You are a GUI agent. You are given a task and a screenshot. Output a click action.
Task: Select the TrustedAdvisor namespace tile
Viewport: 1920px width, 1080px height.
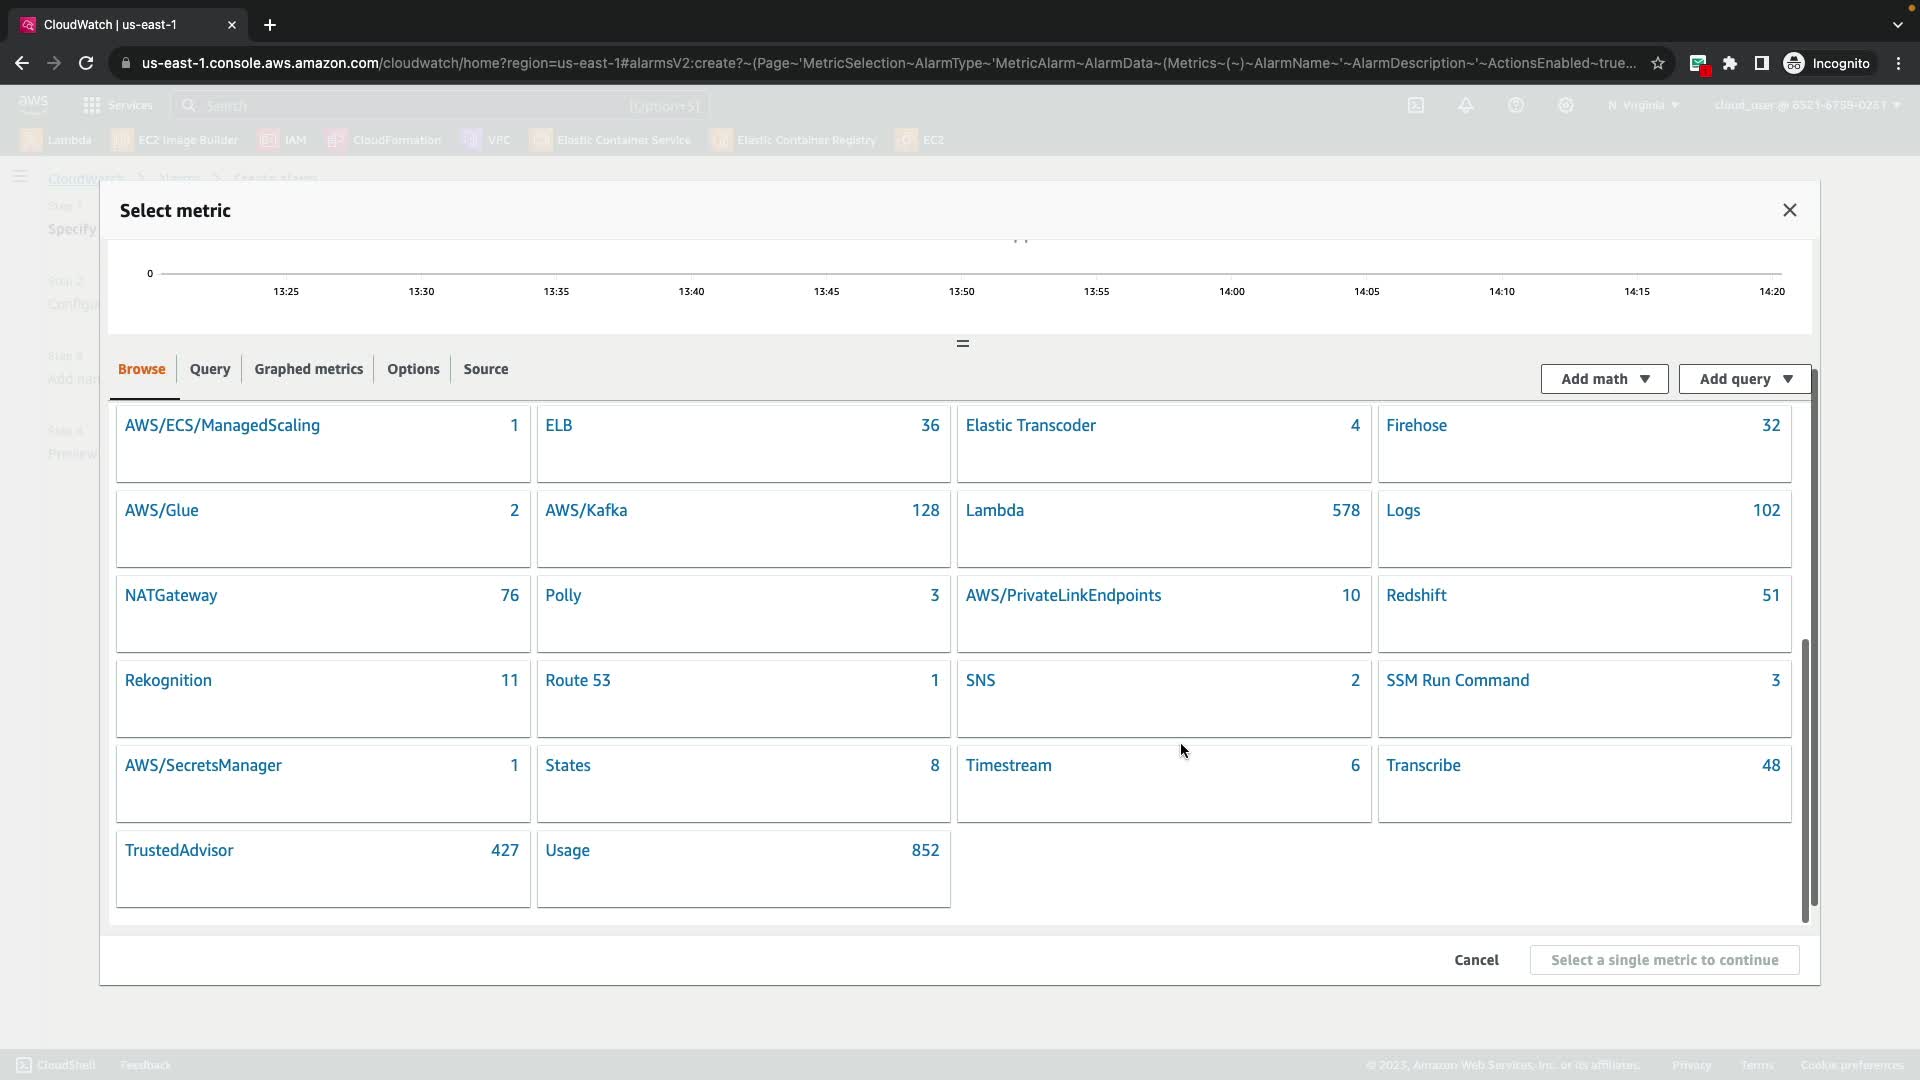click(x=179, y=850)
